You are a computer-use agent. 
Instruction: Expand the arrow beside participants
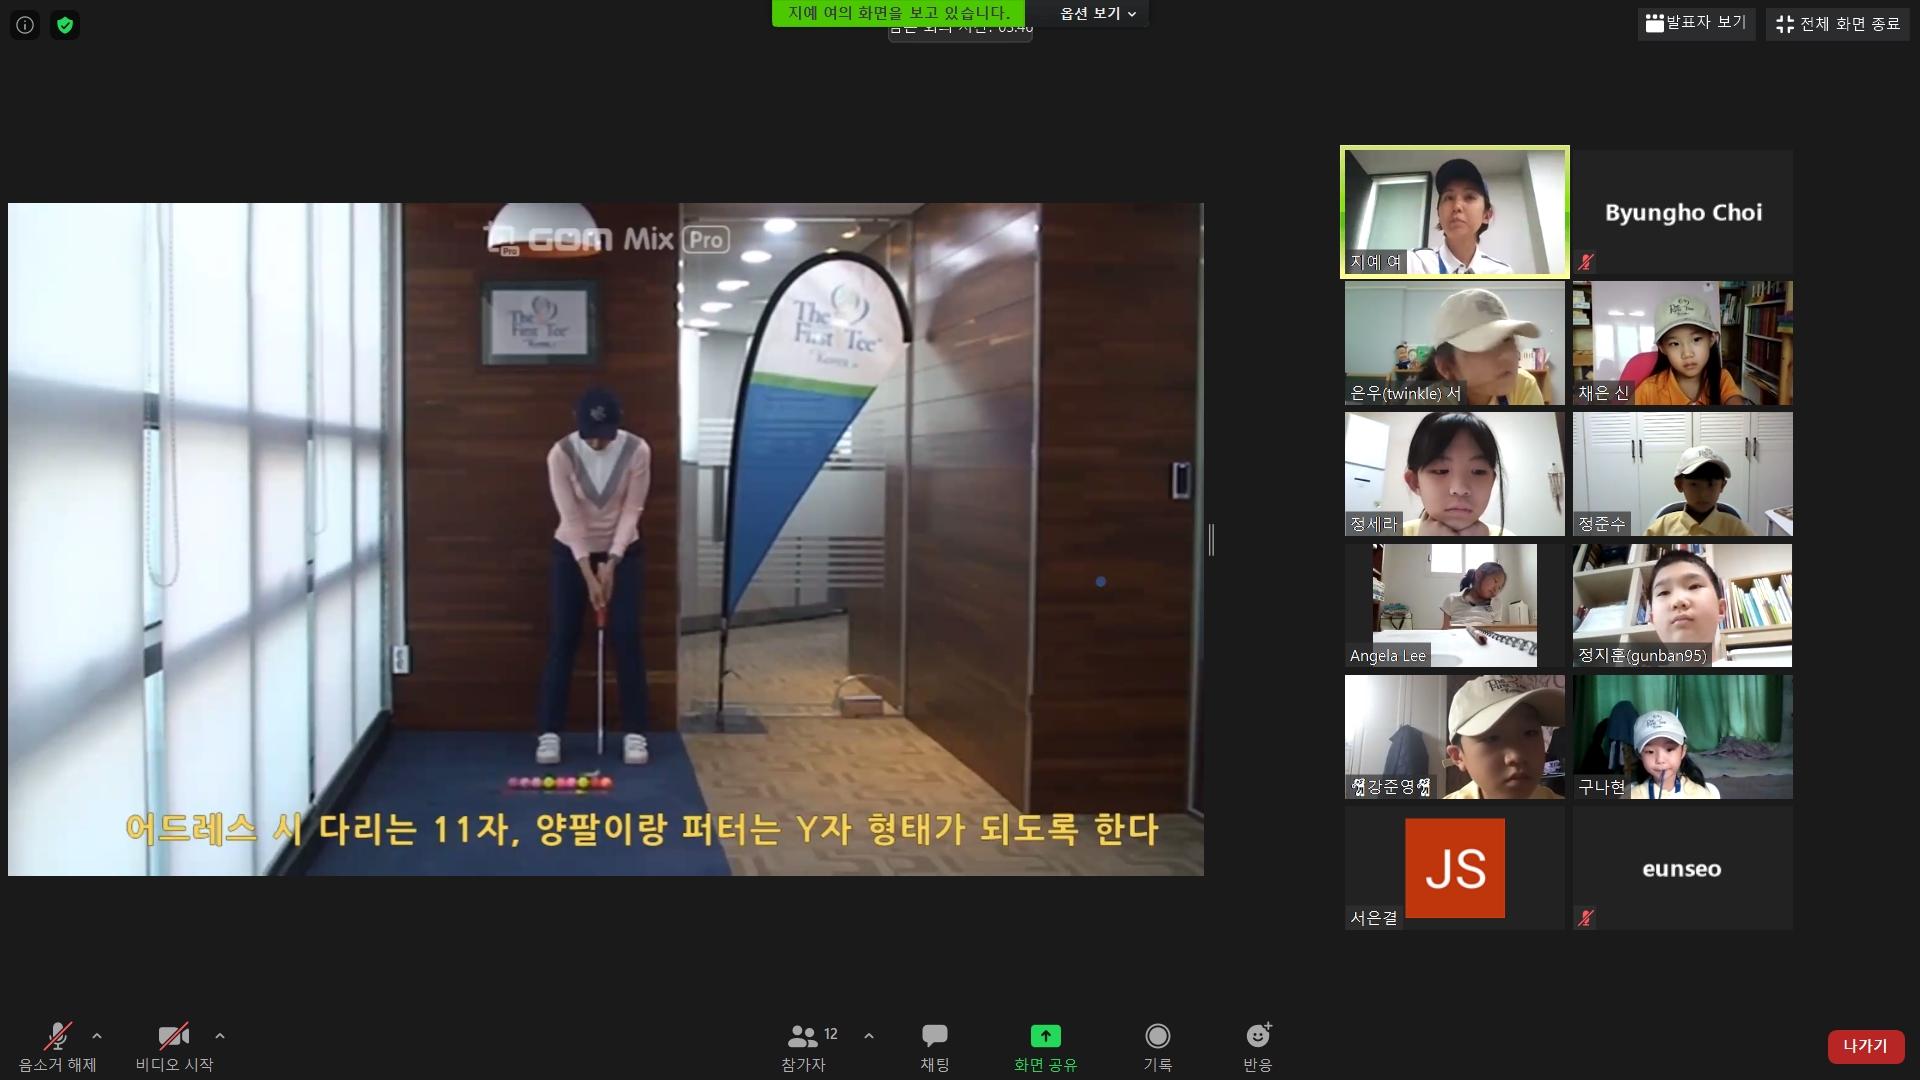[x=869, y=1036]
